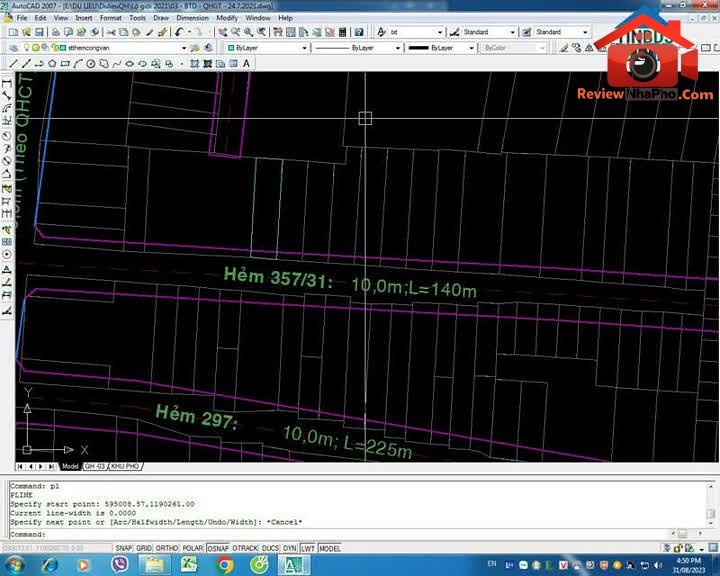Switch to the Model tab

[70, 466]
